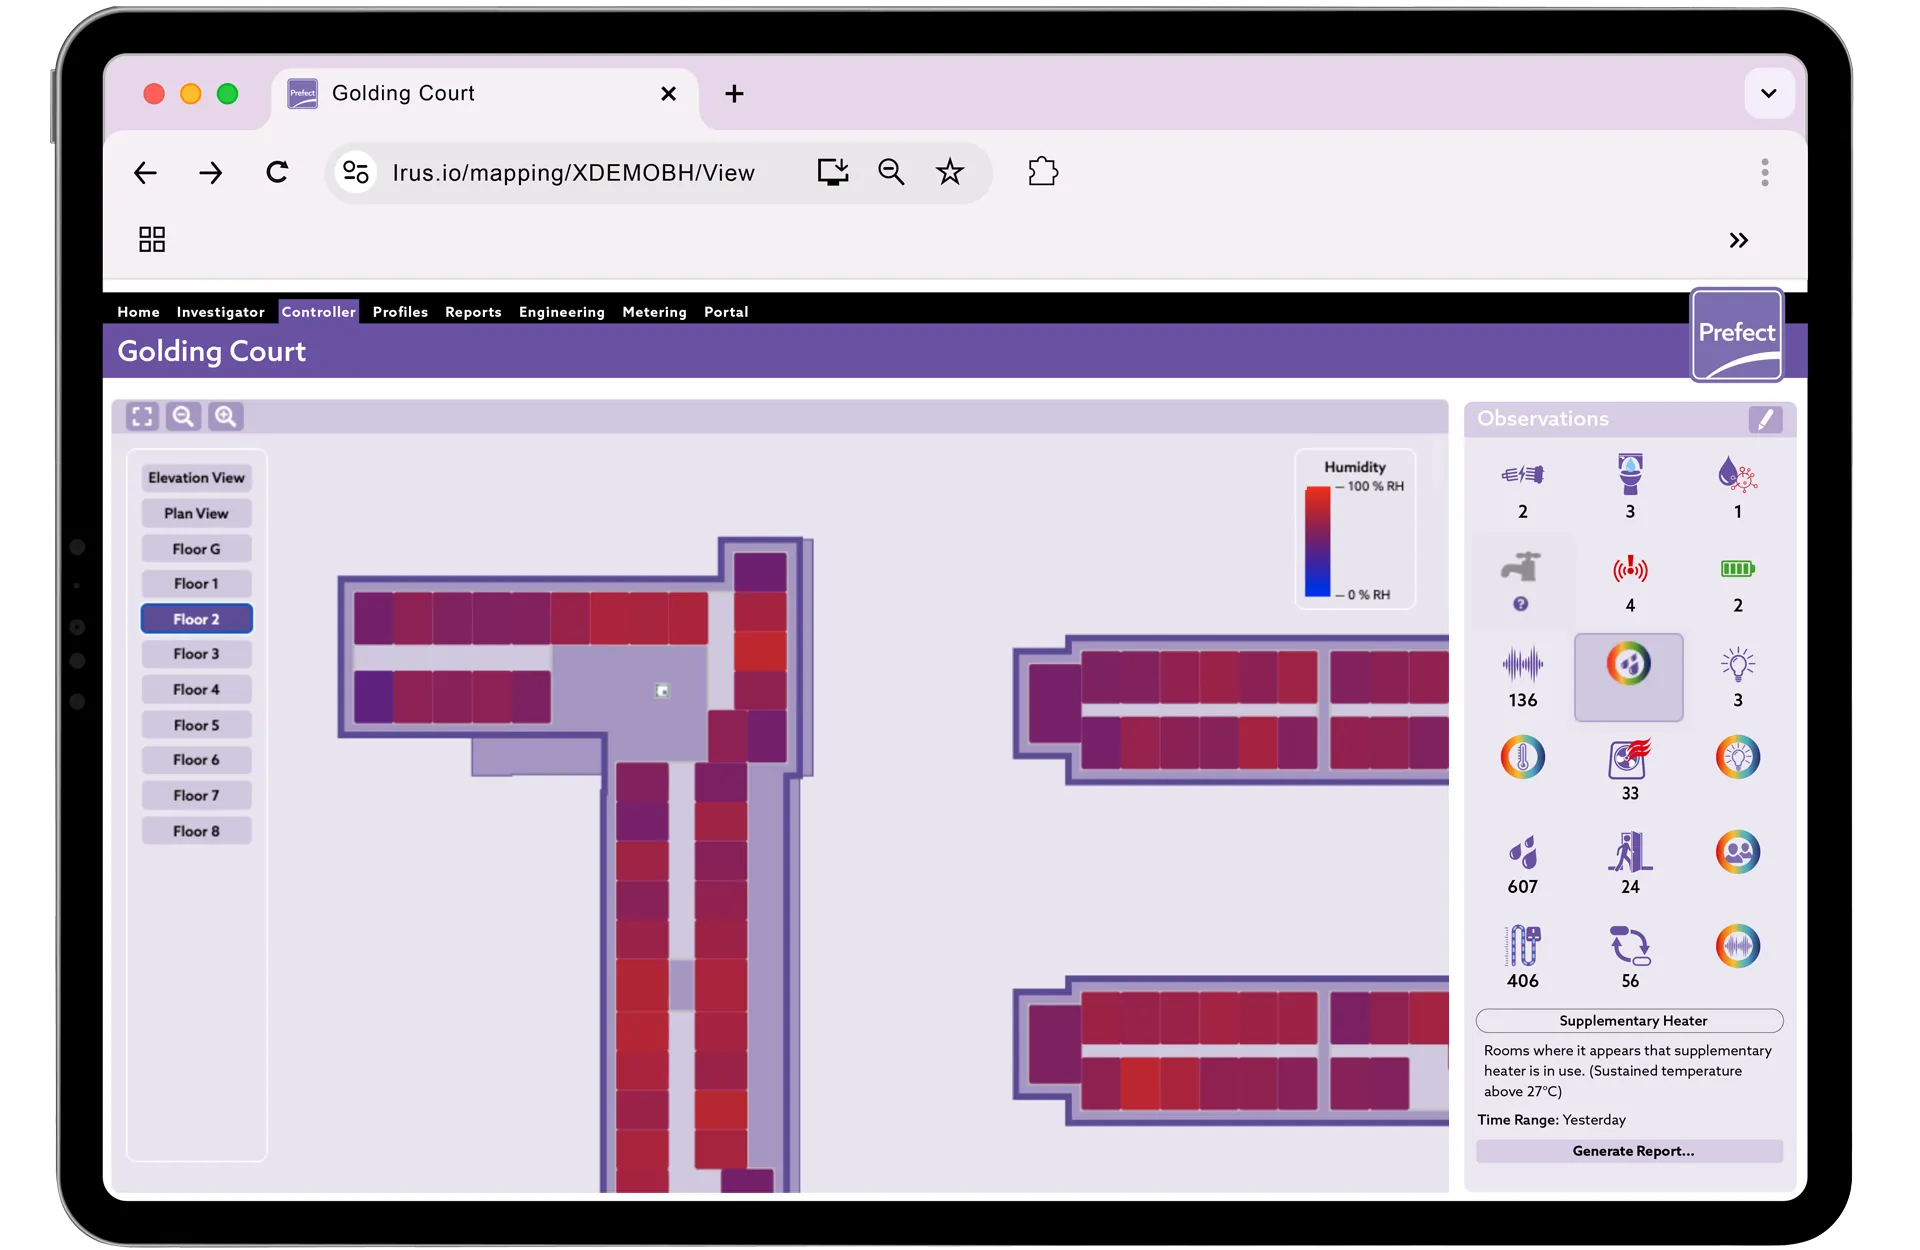The width and height of the screenshot is (1920, 1250).
Task: Click the fullscreen map view icon
Action: pyautogui.click(x=142, y=416)
